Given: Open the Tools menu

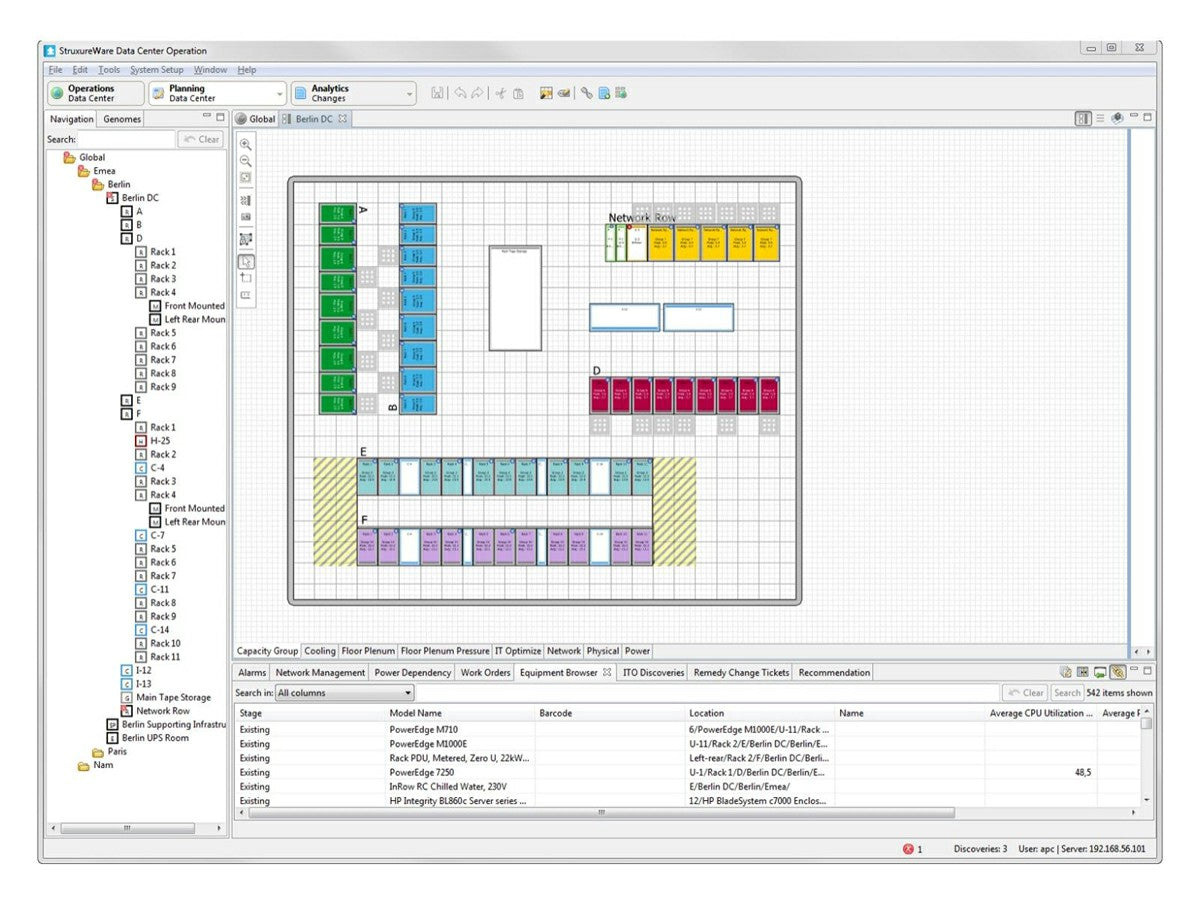Looking at the screenshot, I should click(108, 69).
